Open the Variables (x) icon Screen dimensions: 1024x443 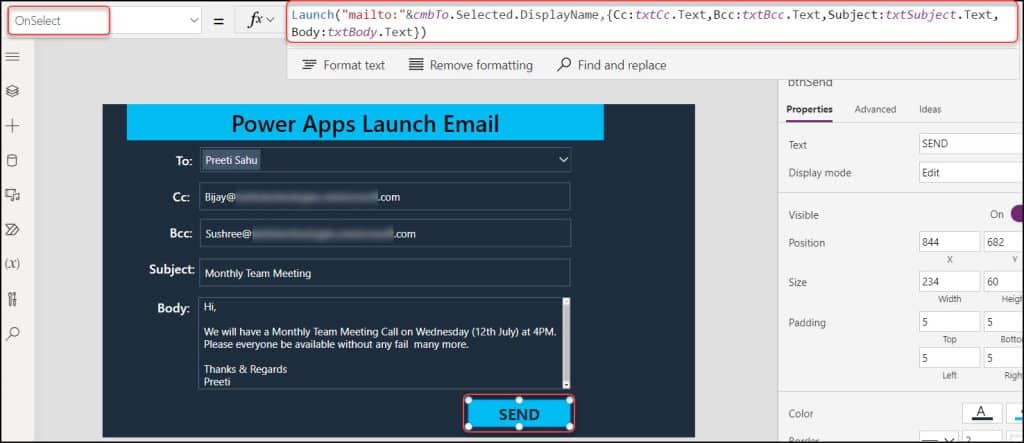12,264
